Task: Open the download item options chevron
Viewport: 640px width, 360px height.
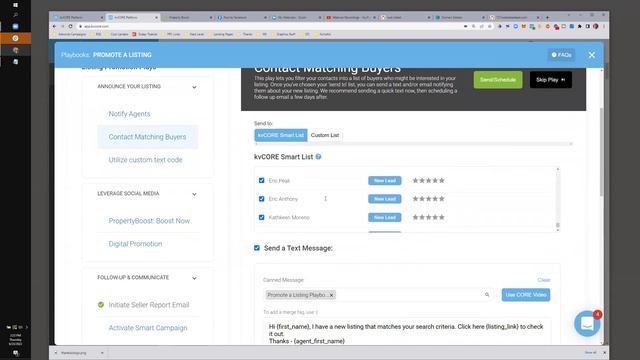Action: click(102, 353)
